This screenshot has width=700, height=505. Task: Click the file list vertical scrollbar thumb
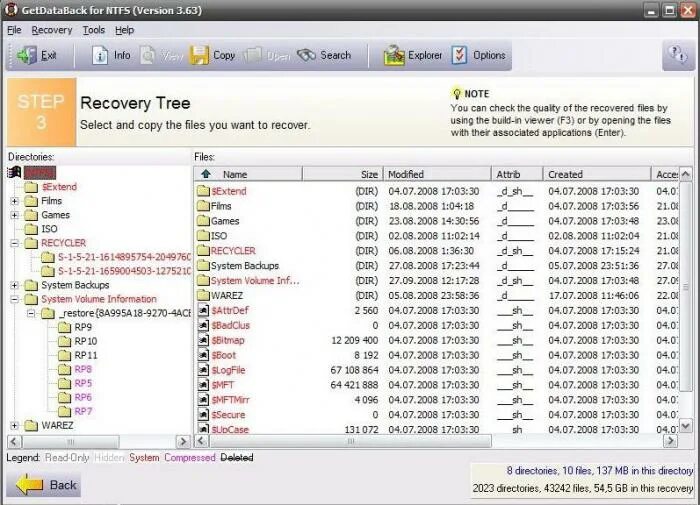click(686, 286)
